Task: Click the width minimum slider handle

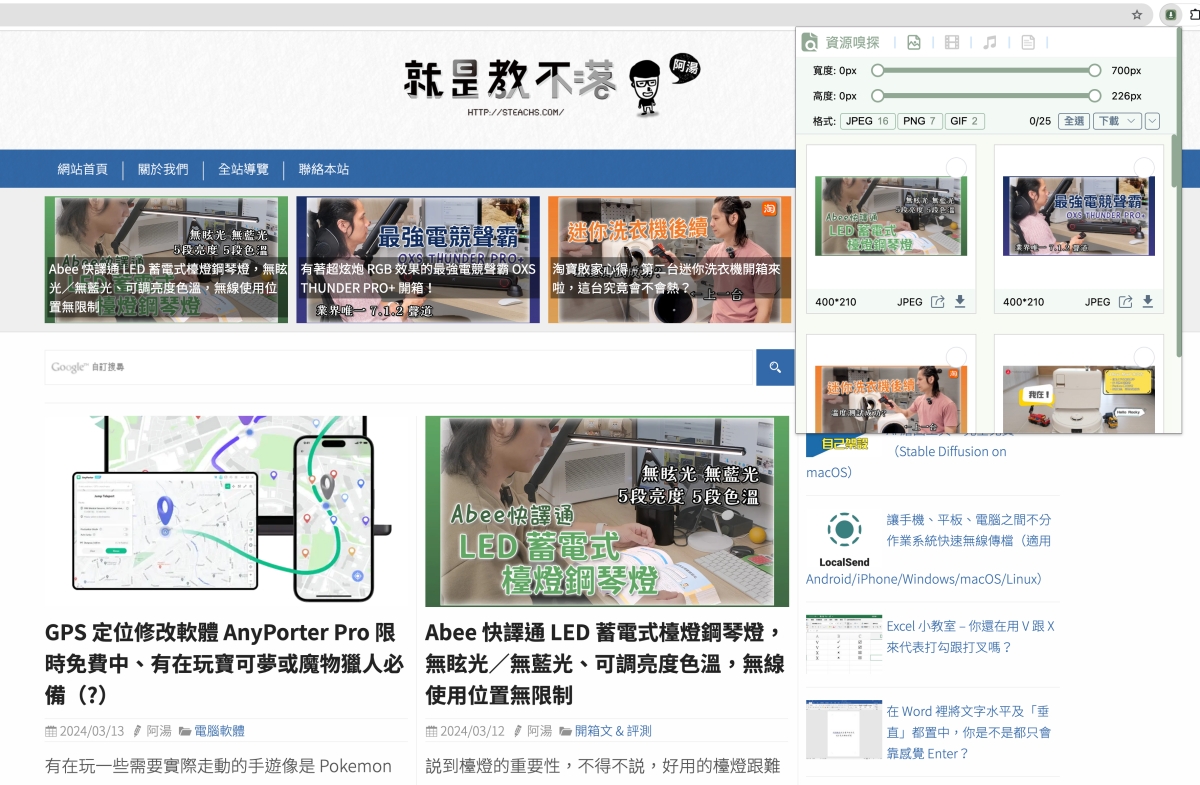Action: coord(877,70)
